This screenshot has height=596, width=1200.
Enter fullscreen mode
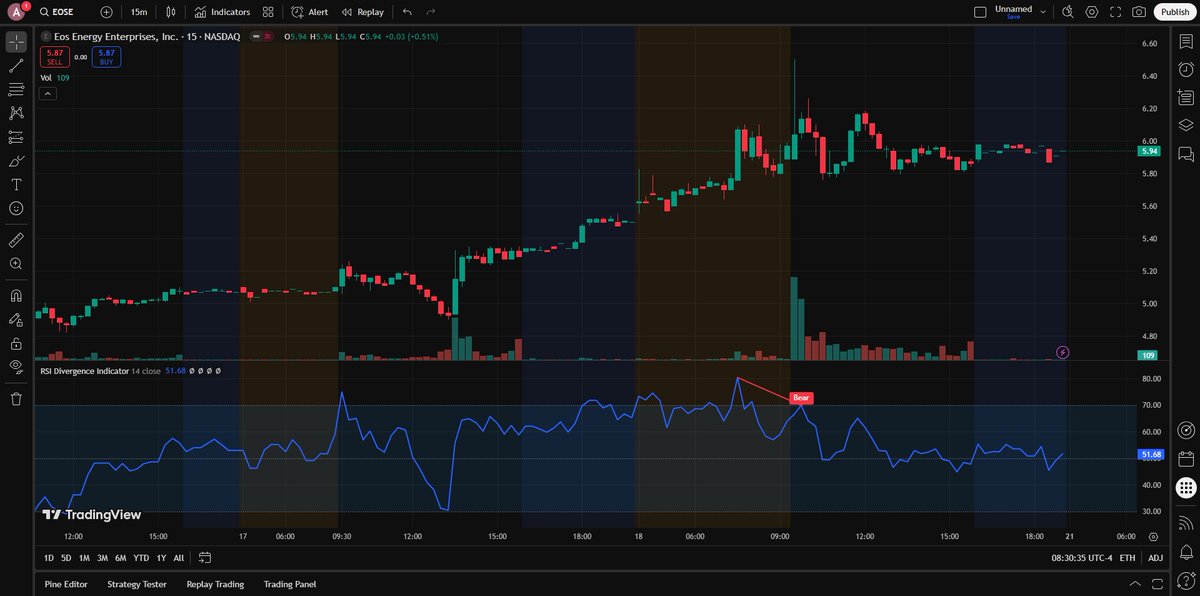[1115, 12]
